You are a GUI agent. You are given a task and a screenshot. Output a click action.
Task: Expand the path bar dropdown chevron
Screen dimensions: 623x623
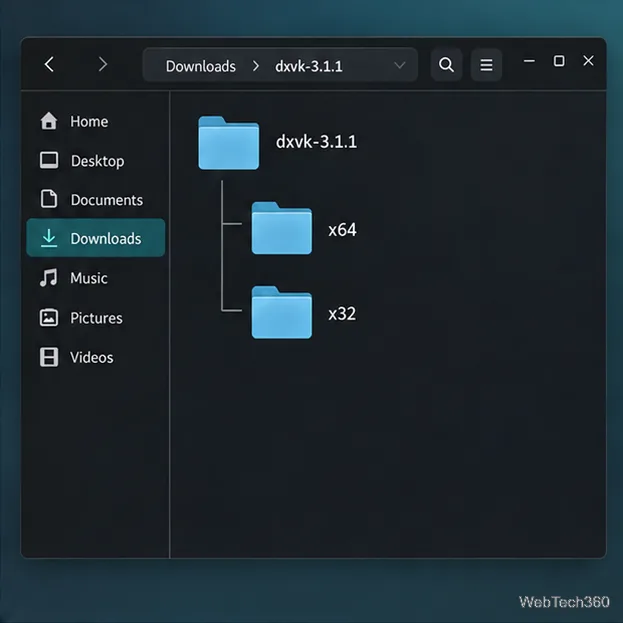click(400, 65)
